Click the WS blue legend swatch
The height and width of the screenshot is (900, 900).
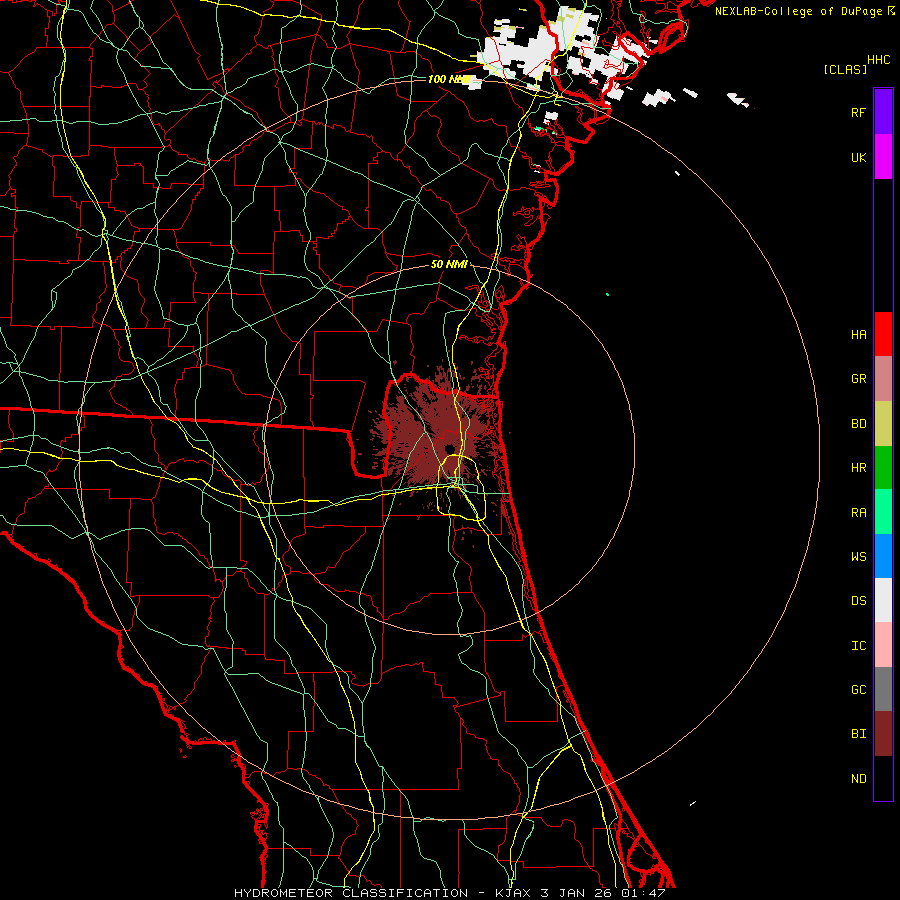[x=883, y=556]
